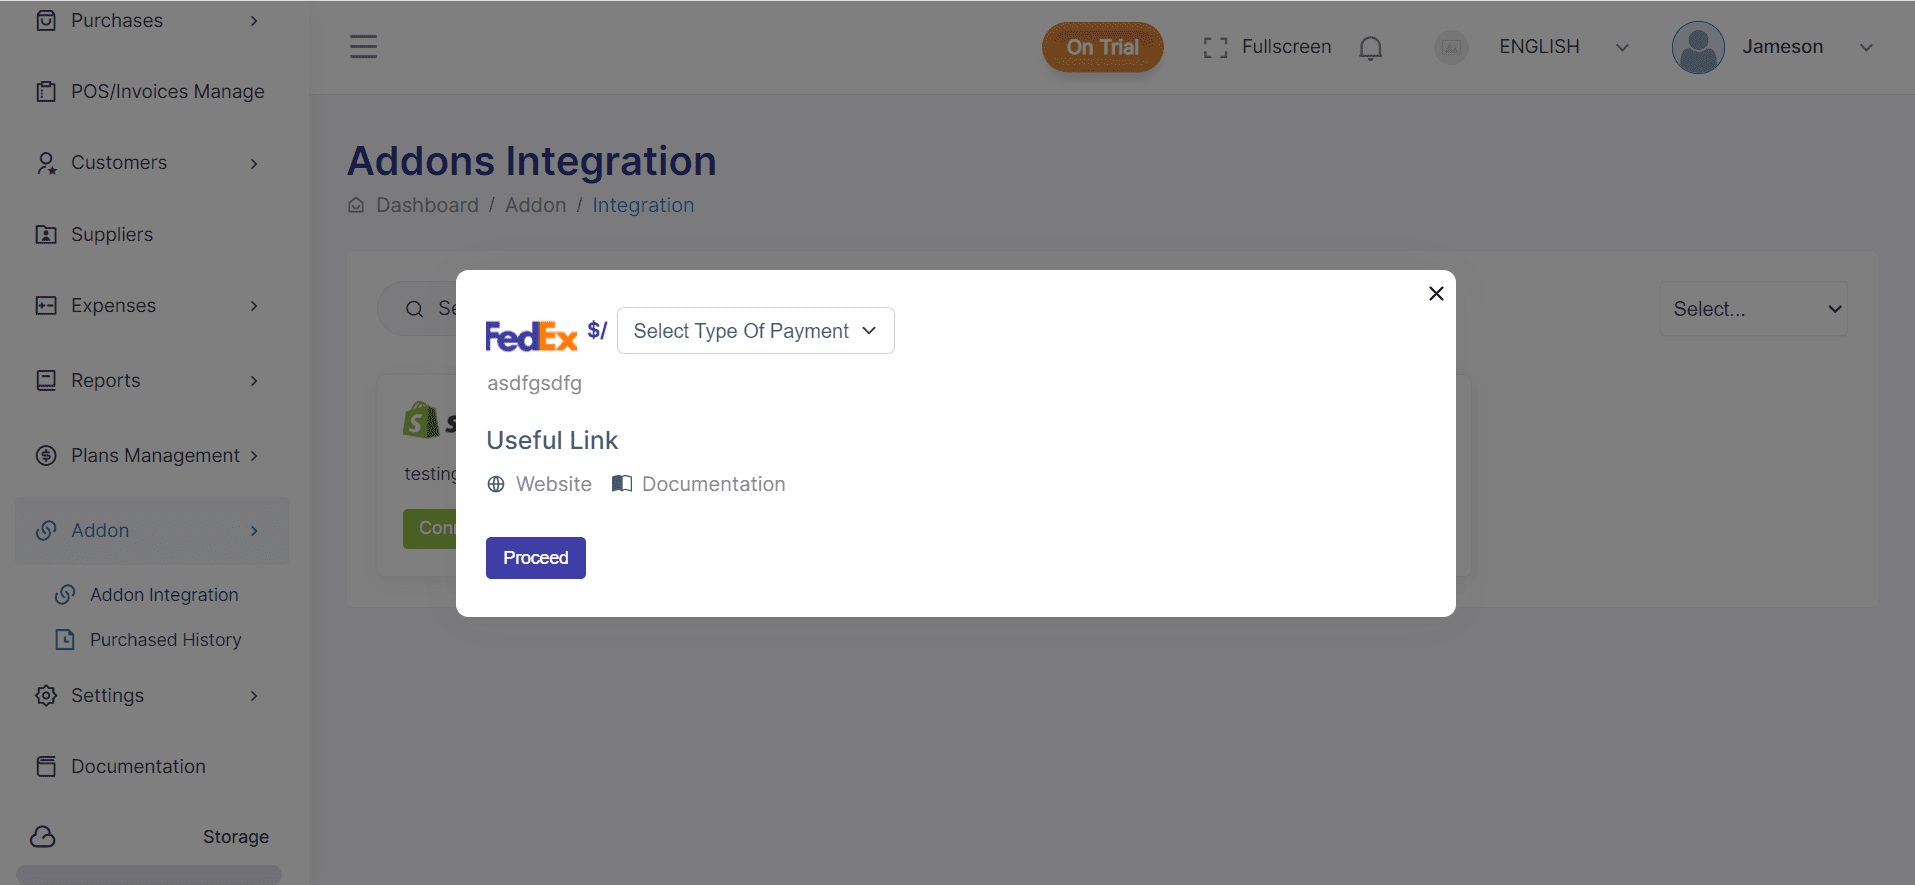
Task: Click the On Trial badge
Action: 1102,47
